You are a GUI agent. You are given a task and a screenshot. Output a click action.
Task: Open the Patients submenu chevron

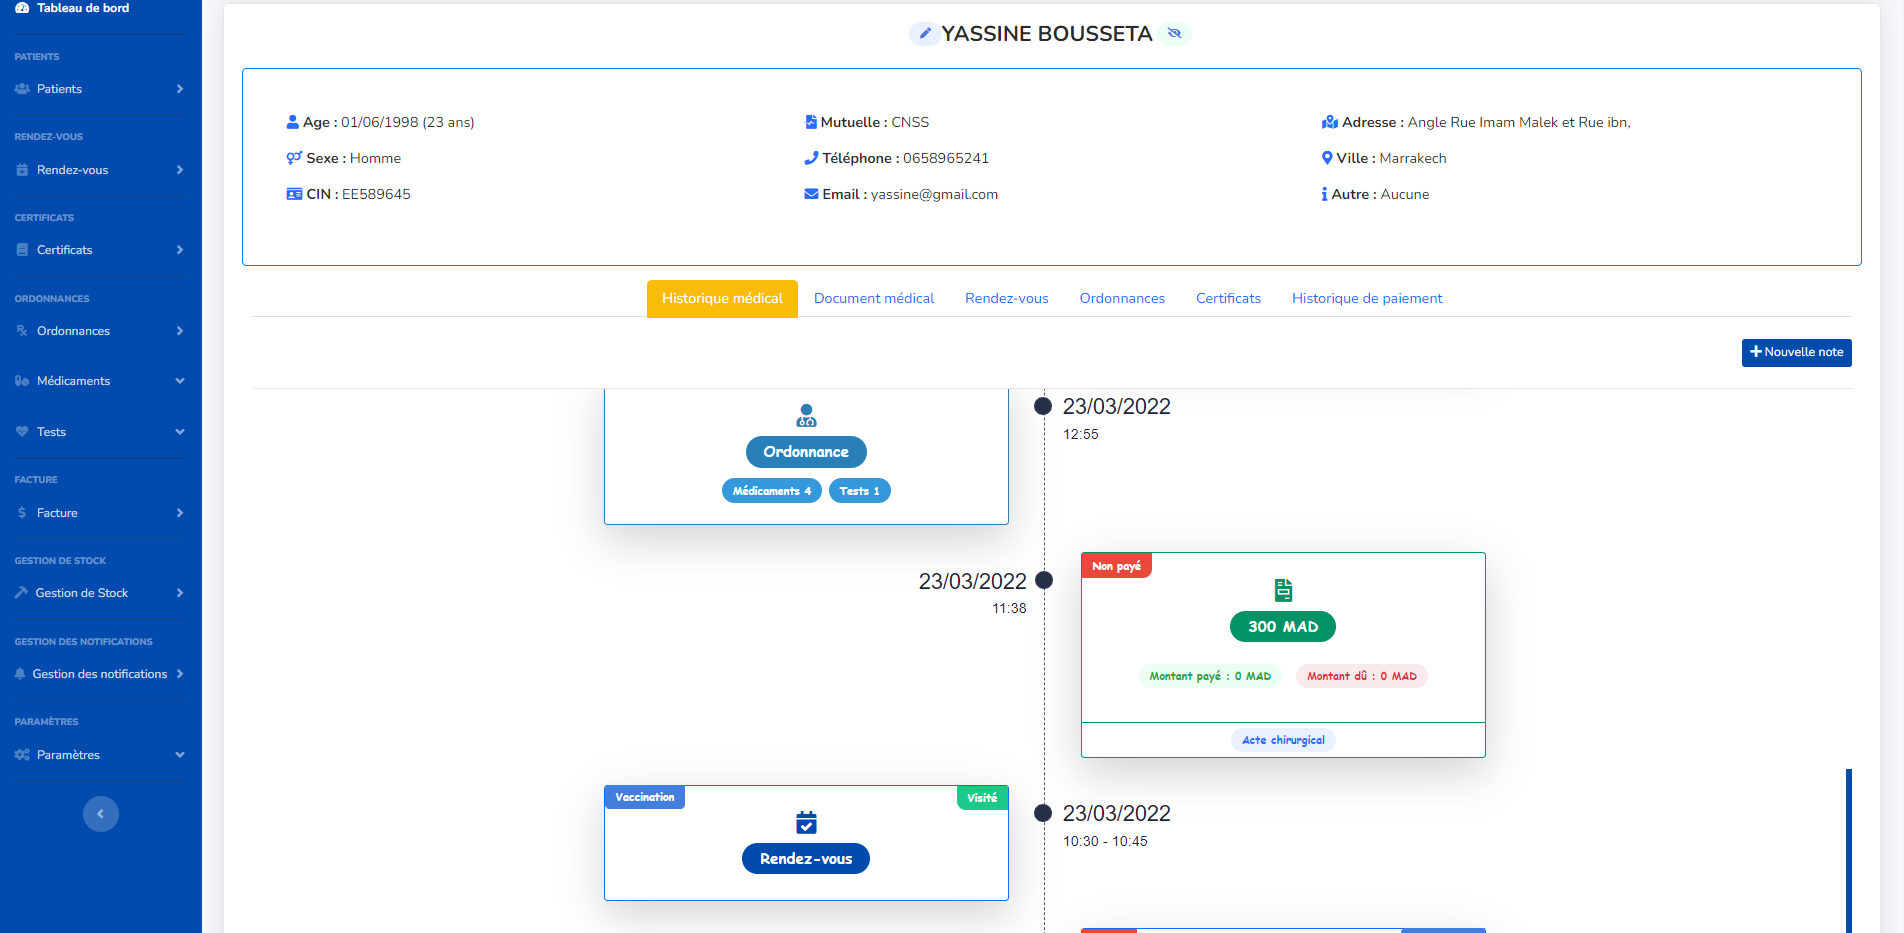[x=180, y=89]
